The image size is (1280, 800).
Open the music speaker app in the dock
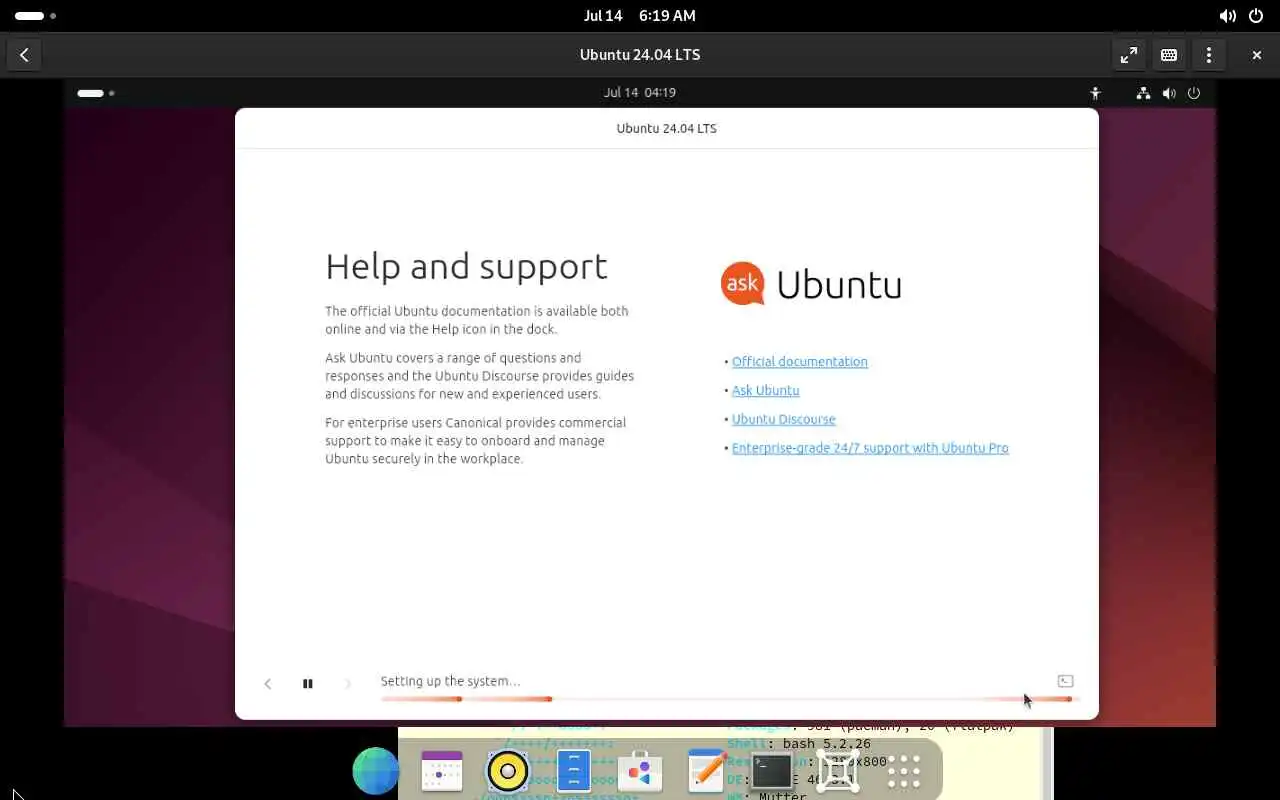click(x=508, y=771)
